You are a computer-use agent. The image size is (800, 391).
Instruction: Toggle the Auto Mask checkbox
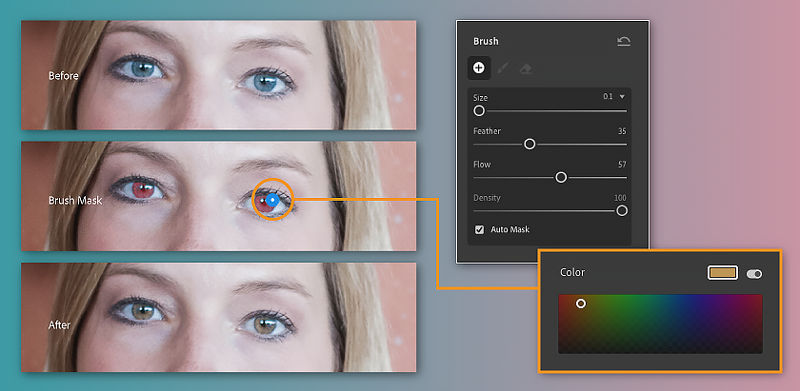[479, 230]
